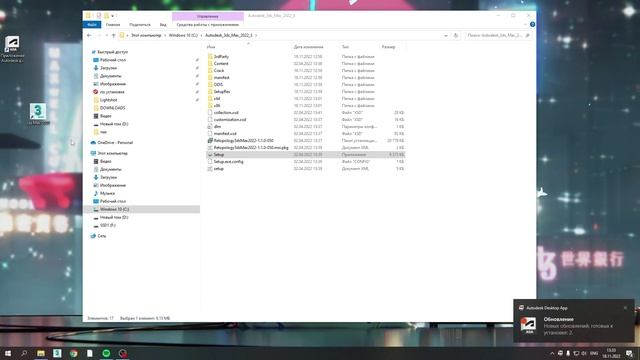Image resolution: width=640 pixels, height=360 pixels.
Task: Sort files by the Размер column
Action: [388, 47]
